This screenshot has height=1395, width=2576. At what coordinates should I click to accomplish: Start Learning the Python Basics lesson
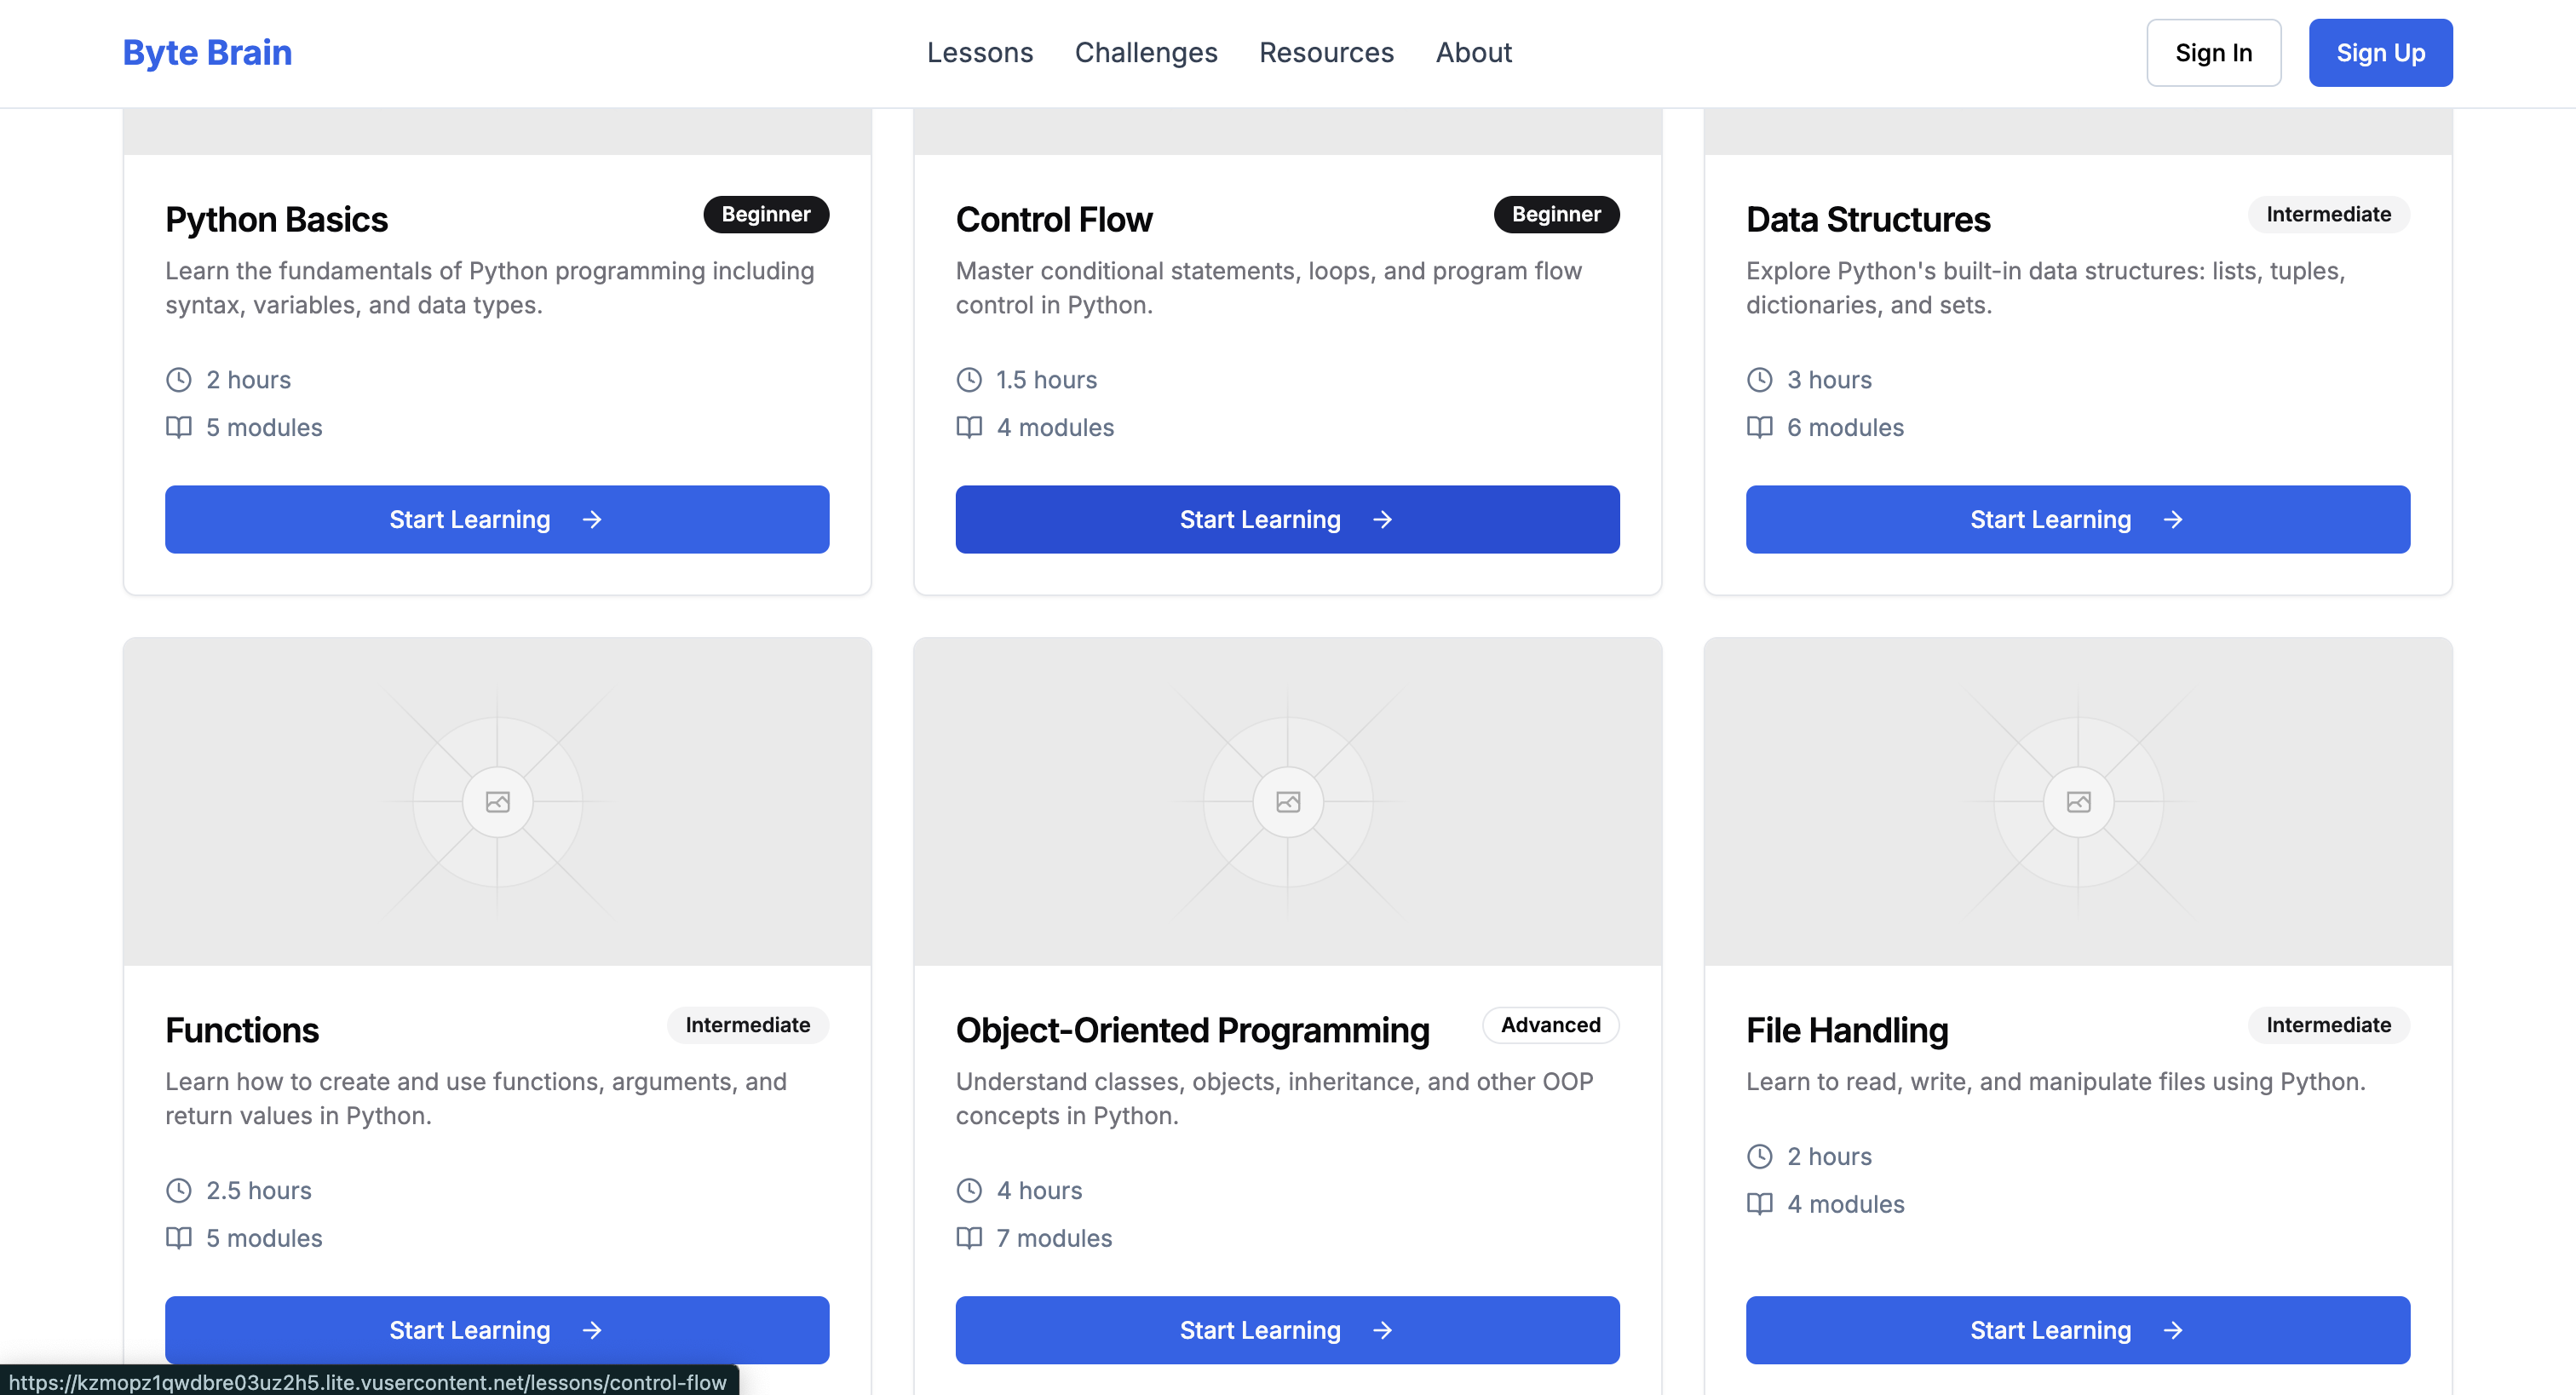pyautogui.click(x=496, y=519)
